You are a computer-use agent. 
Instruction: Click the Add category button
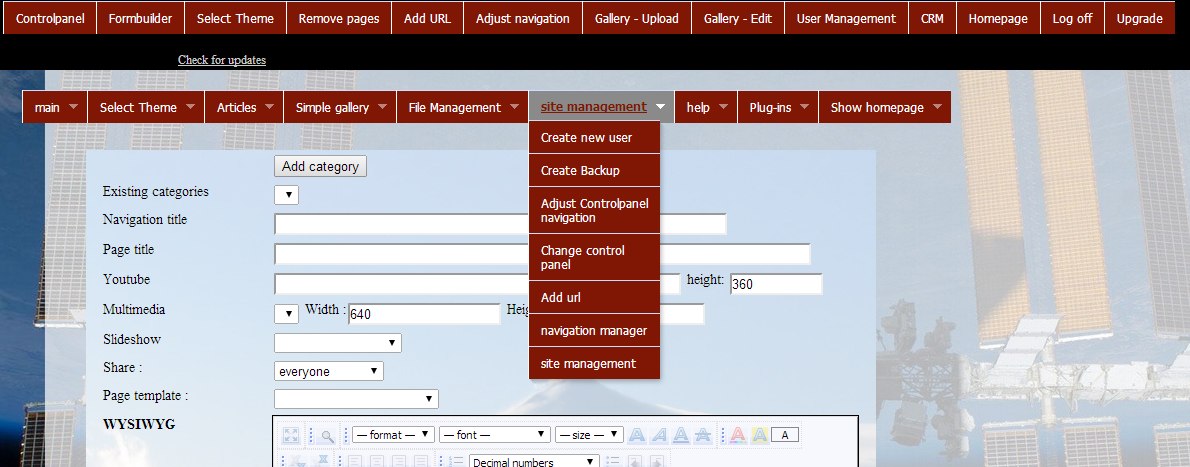320,166
